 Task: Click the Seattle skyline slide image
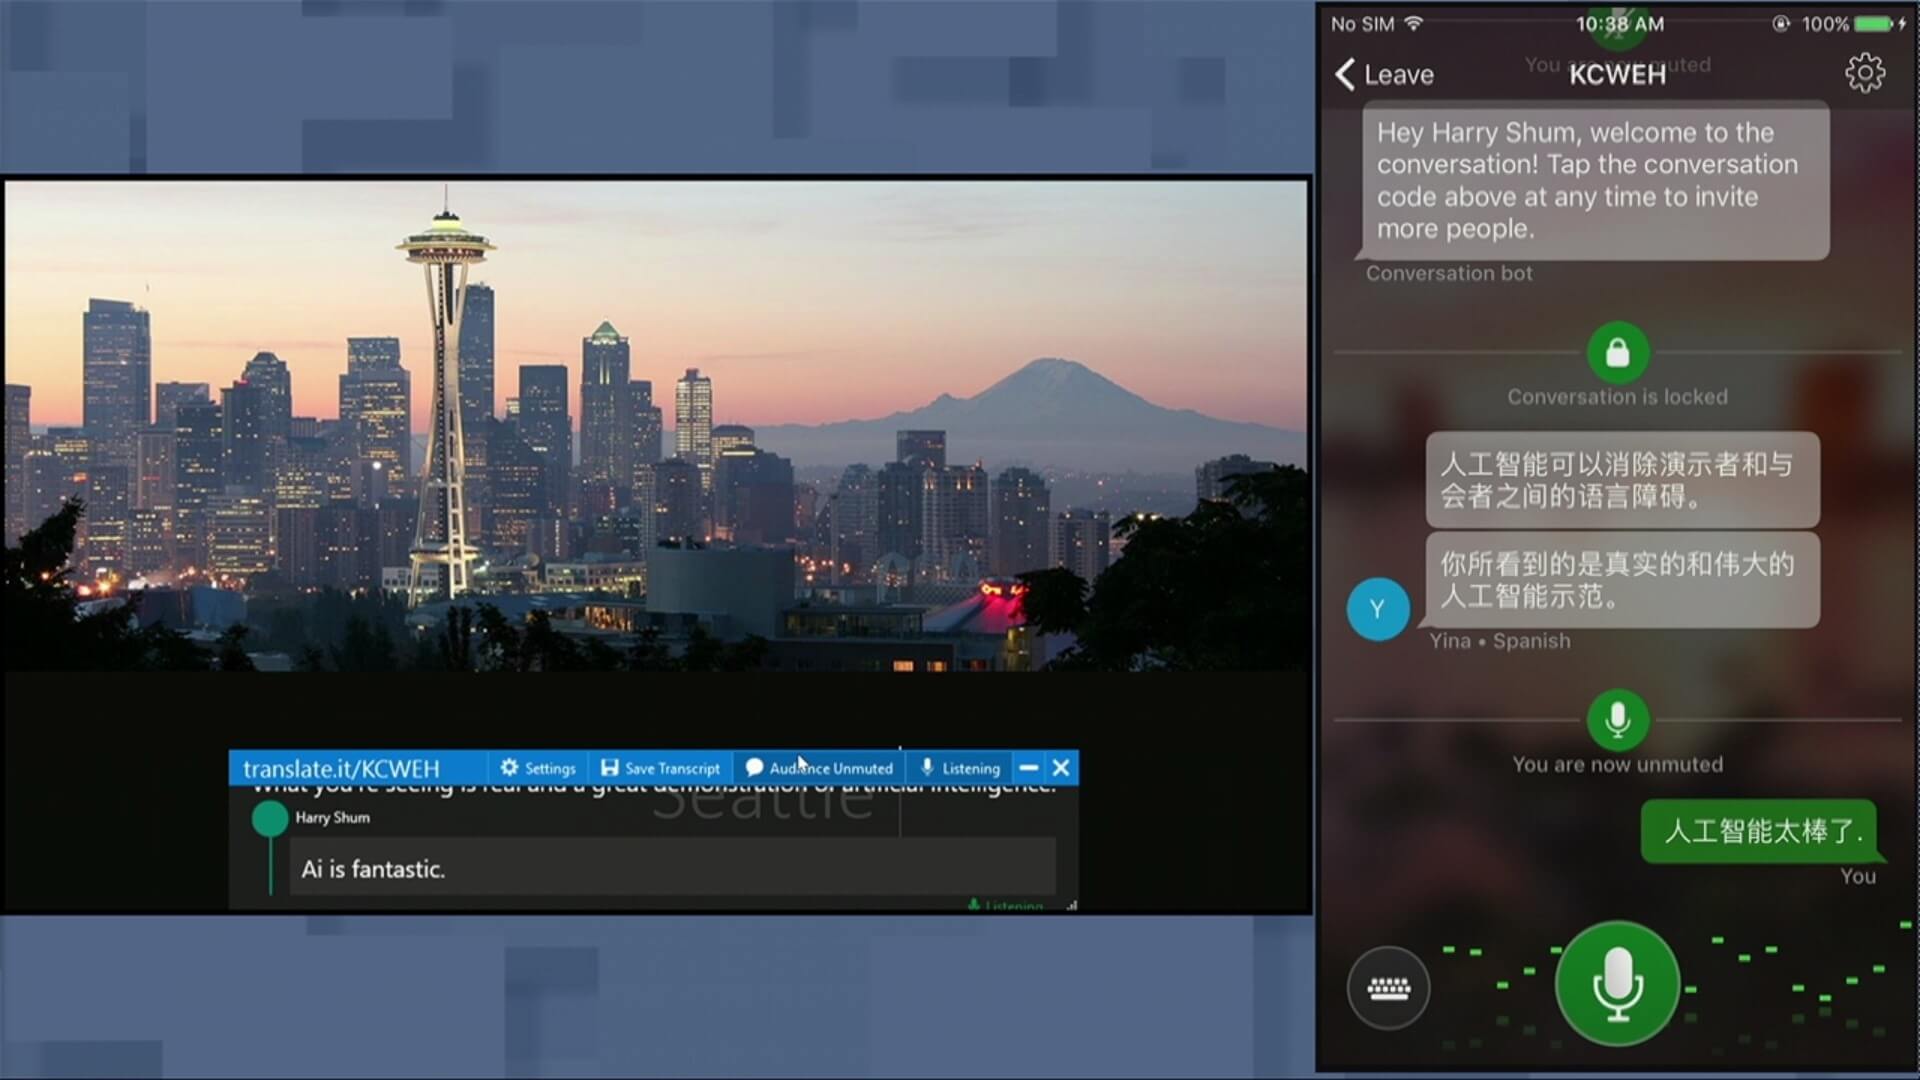click(x=656, y=425)
